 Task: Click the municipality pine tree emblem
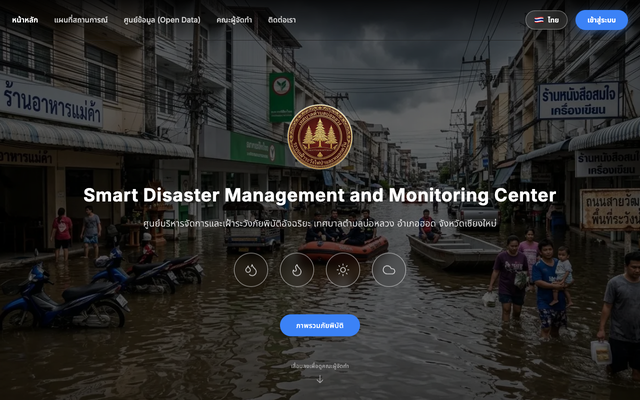pyautogui.click(x=320, y=137)
